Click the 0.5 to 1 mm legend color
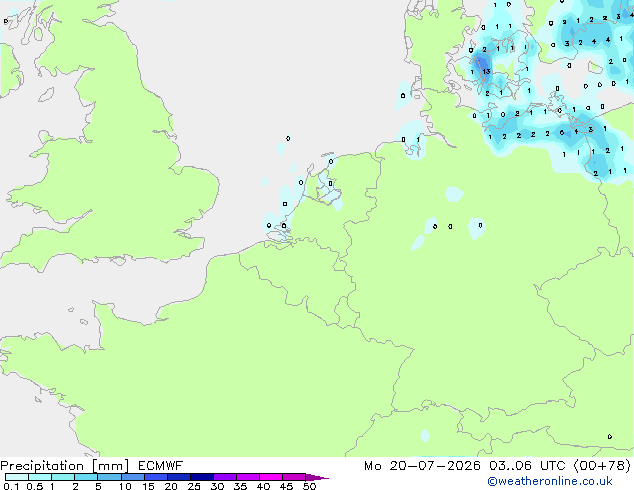Image resolution: width=634 pixels, height=490 pixels. pos(40,477)
